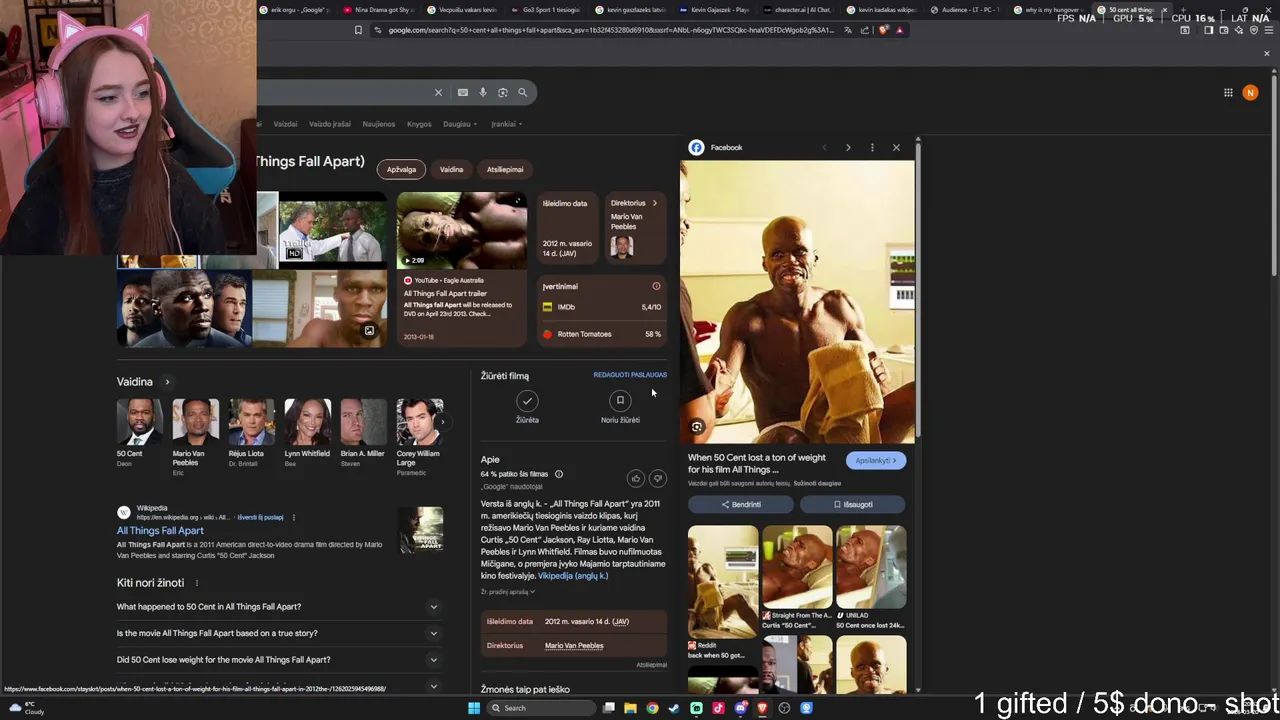This screenshot has height=720, width=1280.
Task: Click the Mario Van Peebles director link
Action: point(574,646)
